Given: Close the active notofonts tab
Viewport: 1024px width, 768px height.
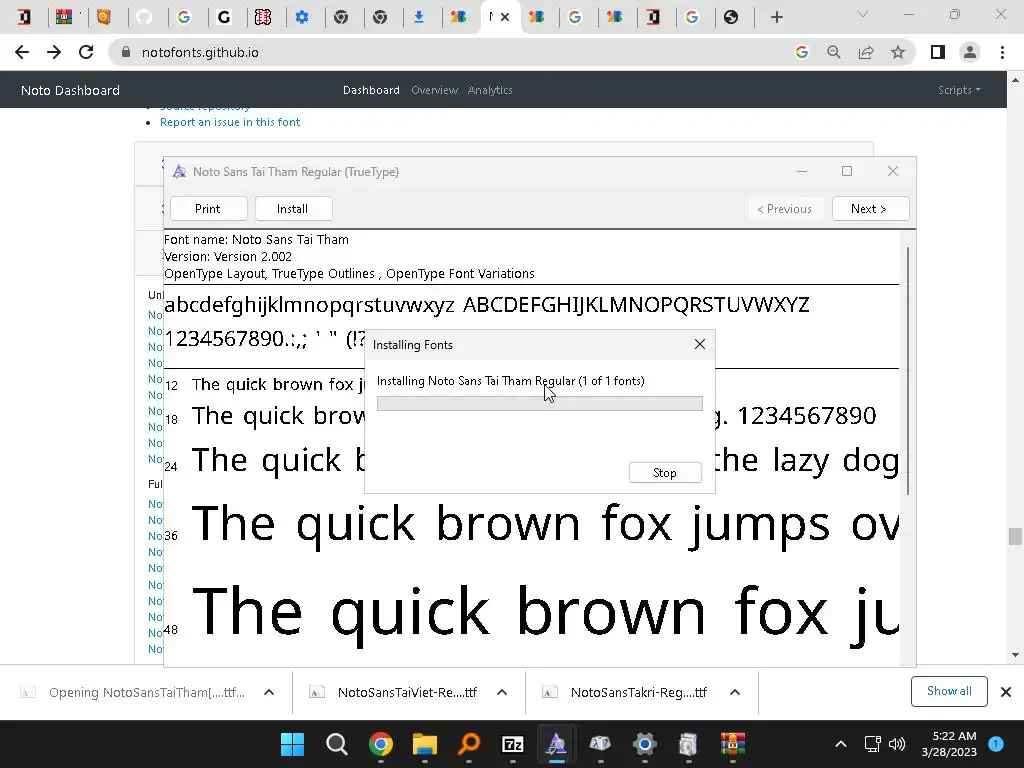Looking at the screenshot, I should click(505, 17).
